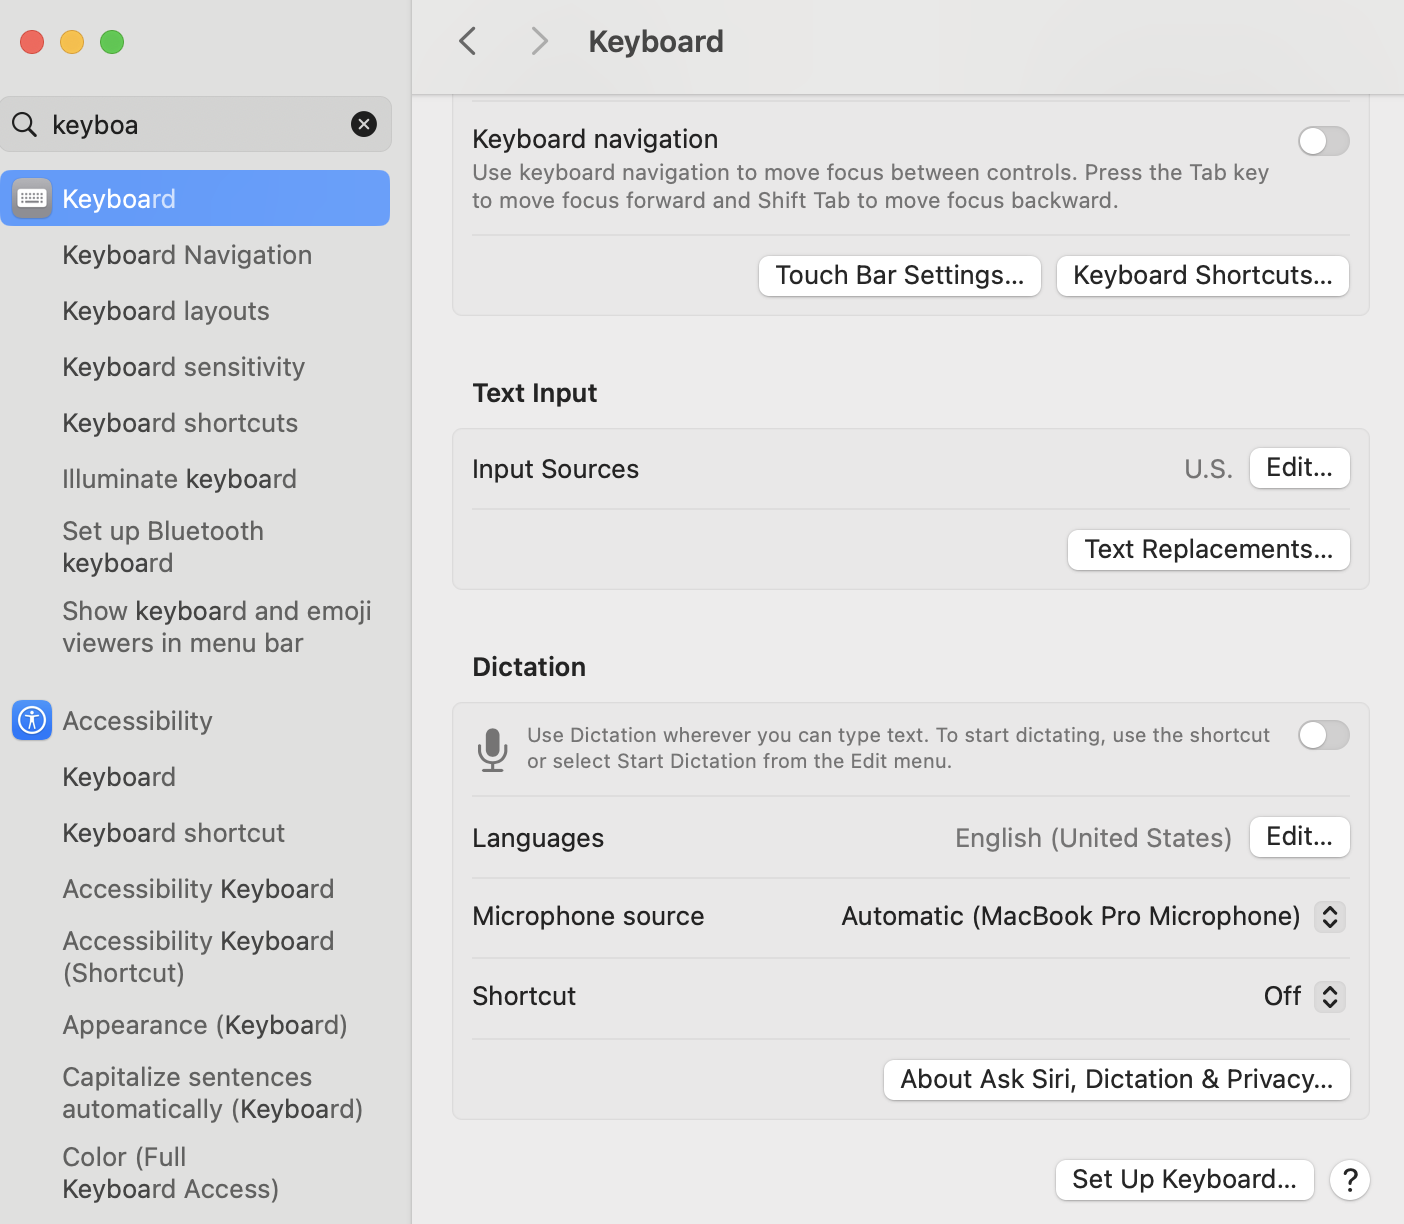This screenshot has height=1224, width=1404.
Task: Open the Dictation Shortcut dropdown
Action: pyautogui.click(x=1330, y=996)
